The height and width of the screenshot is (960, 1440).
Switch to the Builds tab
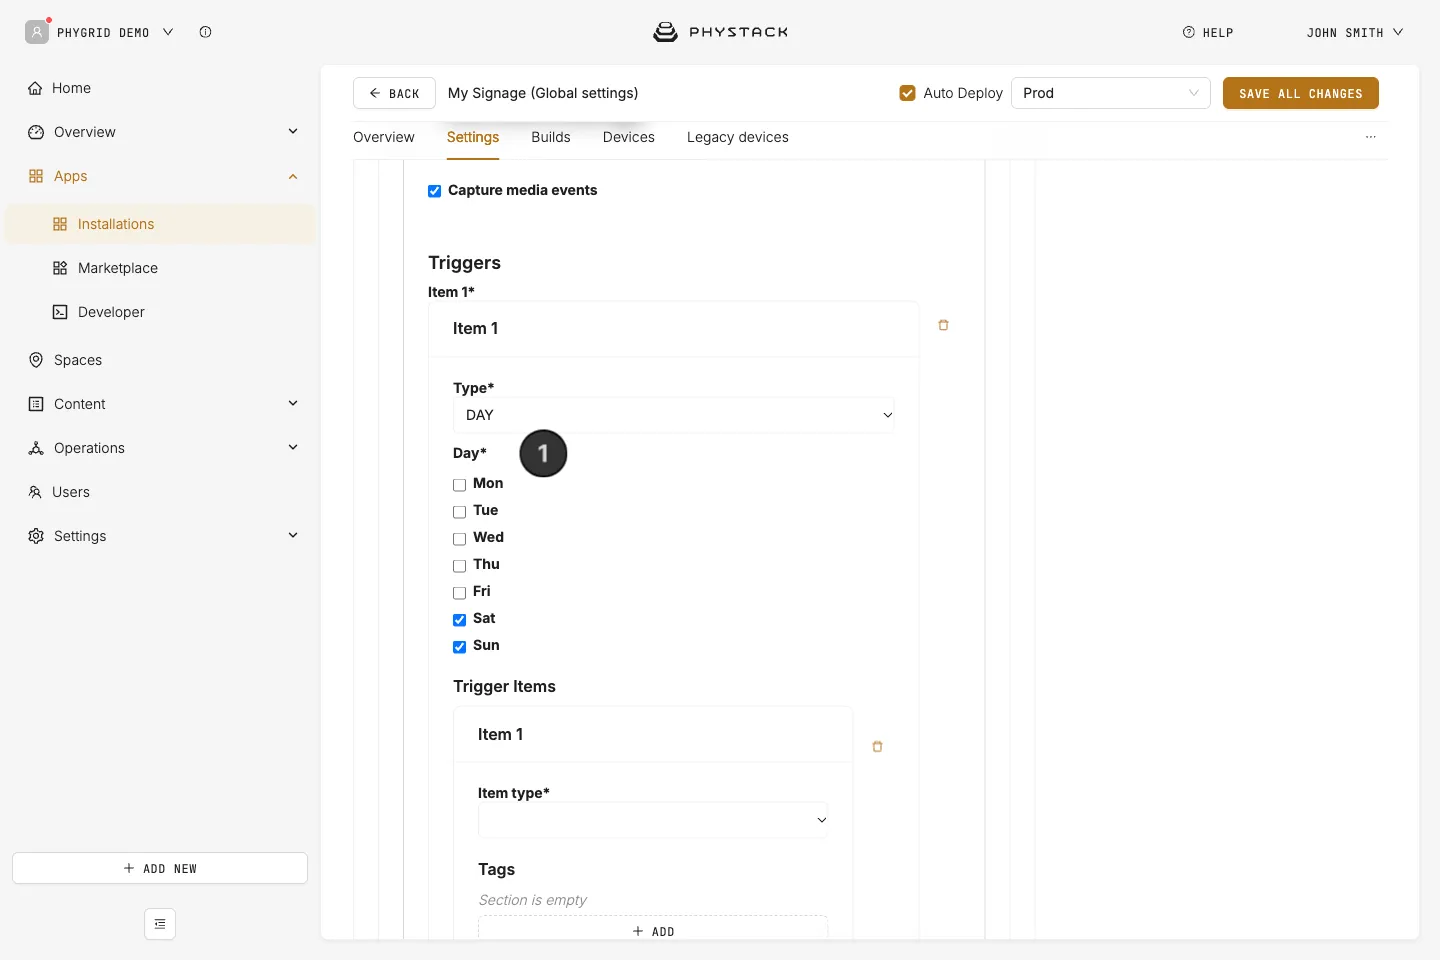pyautogui.click(x=551, y=137)
